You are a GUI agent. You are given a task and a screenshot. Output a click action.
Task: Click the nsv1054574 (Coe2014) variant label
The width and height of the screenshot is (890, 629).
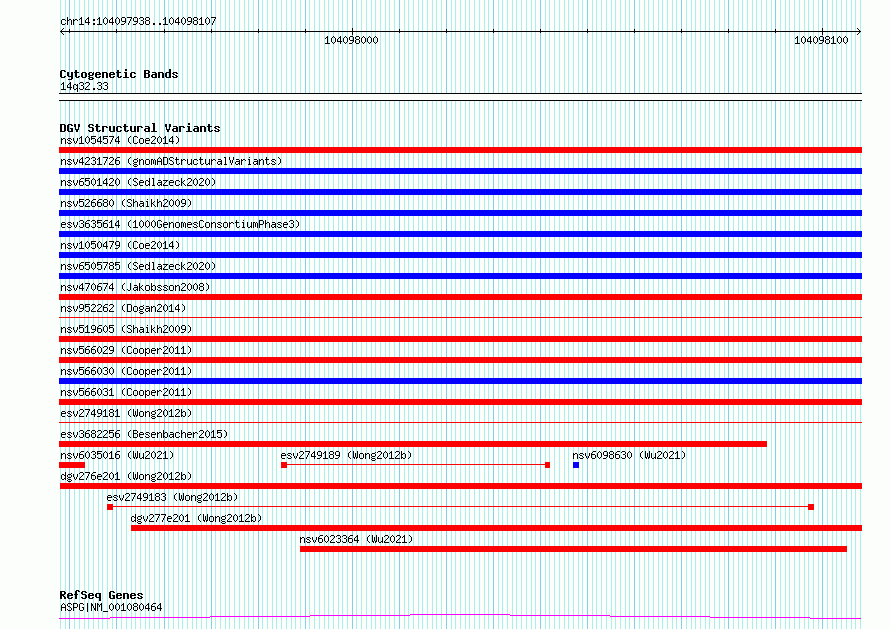pyautogui.click(x=120, y=140)
